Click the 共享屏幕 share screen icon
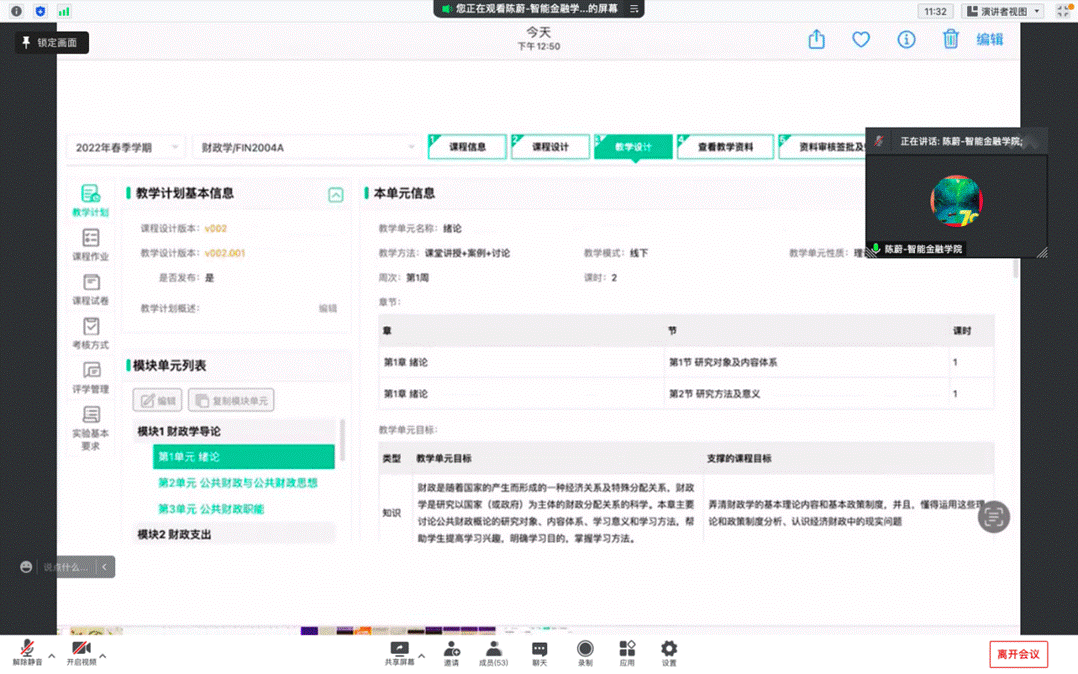Image resolution: width=1078 pixels, height=674 pixels. click(399, 652)
